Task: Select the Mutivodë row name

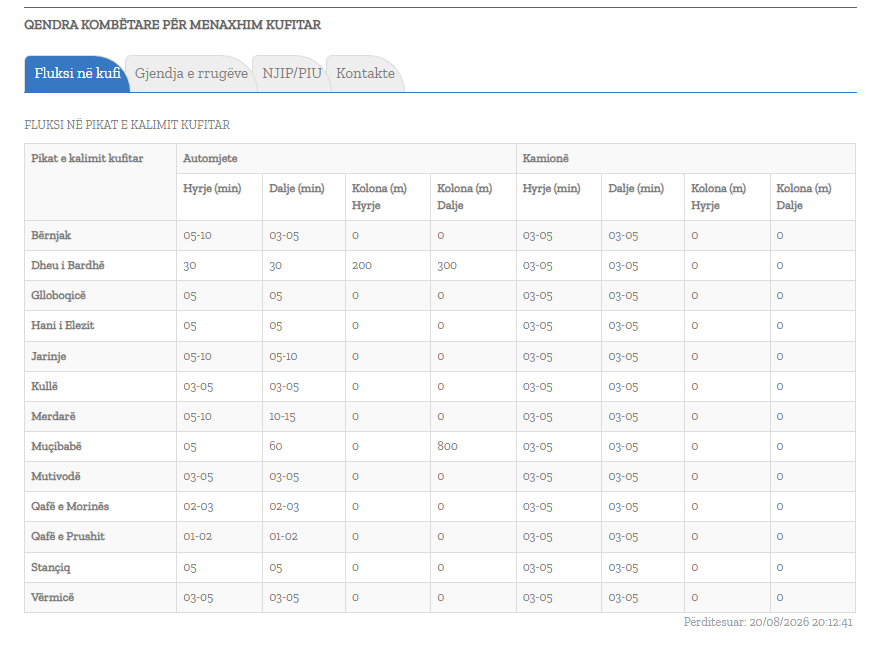Action: coord(56,476)
